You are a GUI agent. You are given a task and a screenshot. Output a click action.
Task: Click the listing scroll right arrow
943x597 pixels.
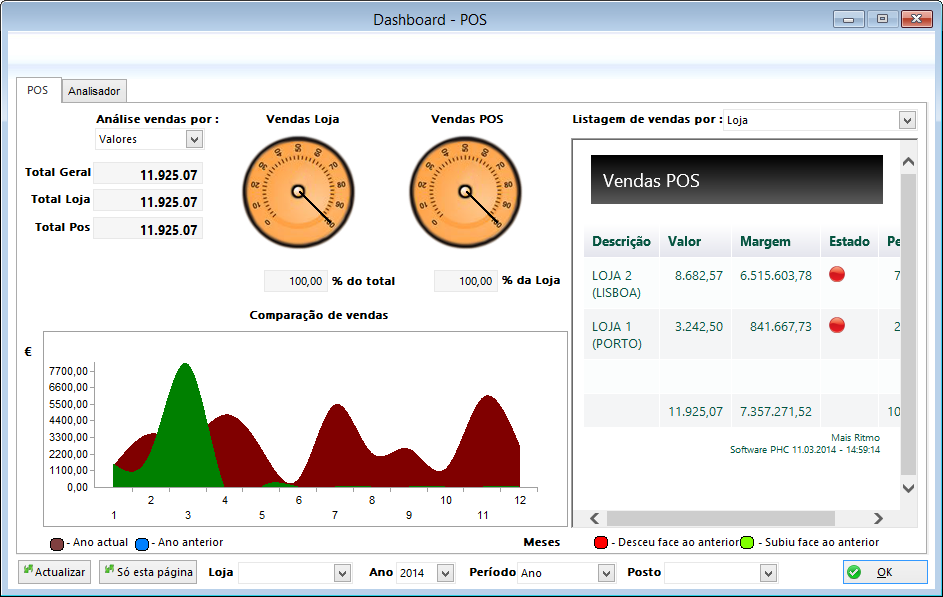coord(878,518)
